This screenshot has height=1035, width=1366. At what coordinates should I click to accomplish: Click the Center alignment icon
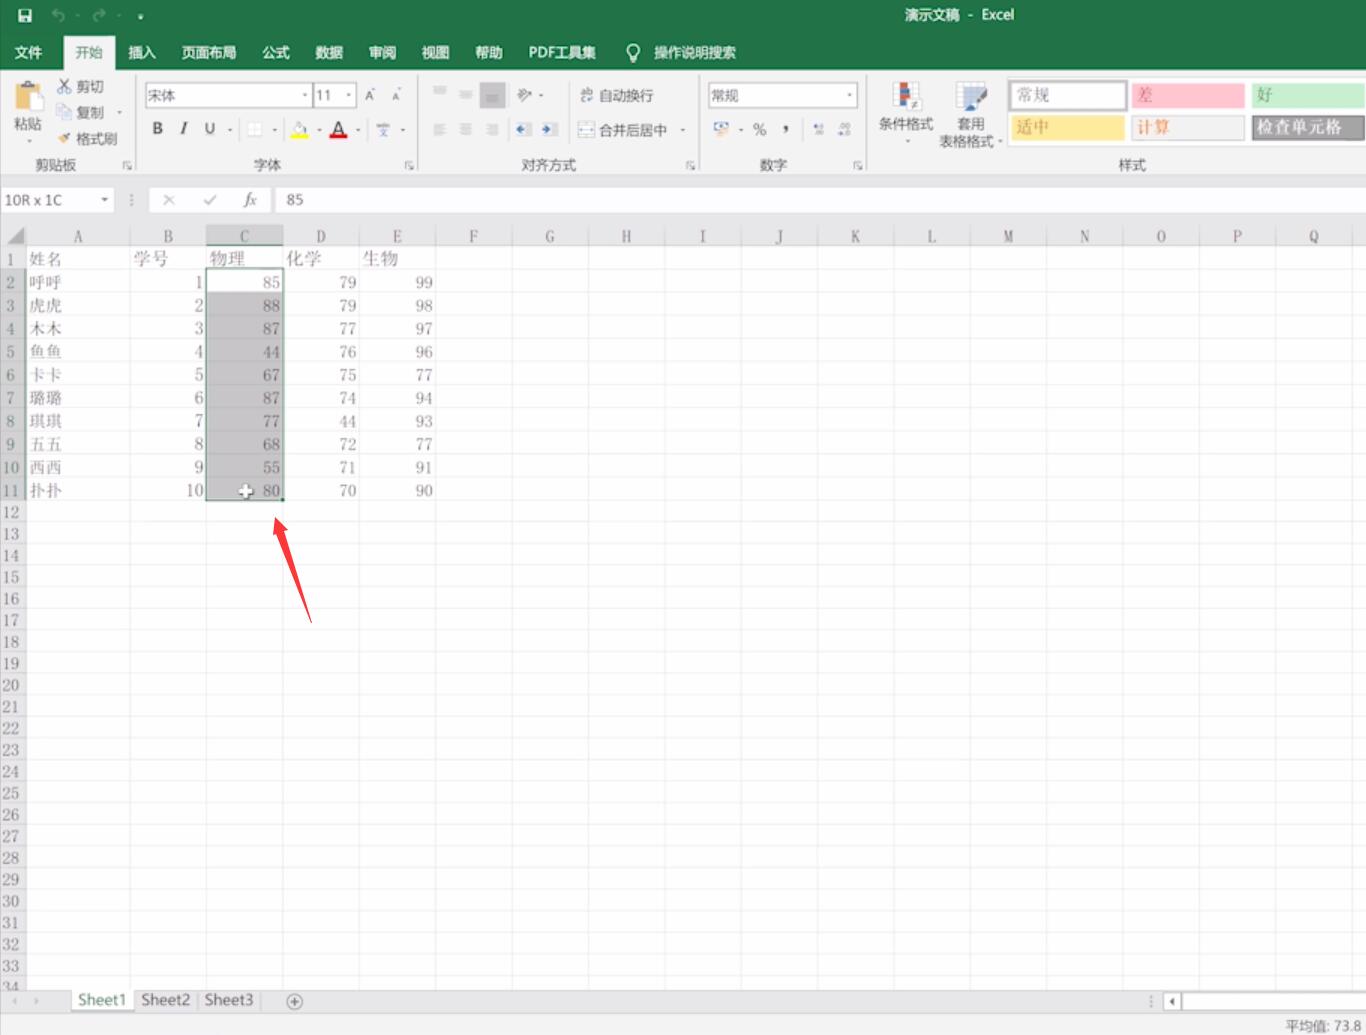(466, 129)
